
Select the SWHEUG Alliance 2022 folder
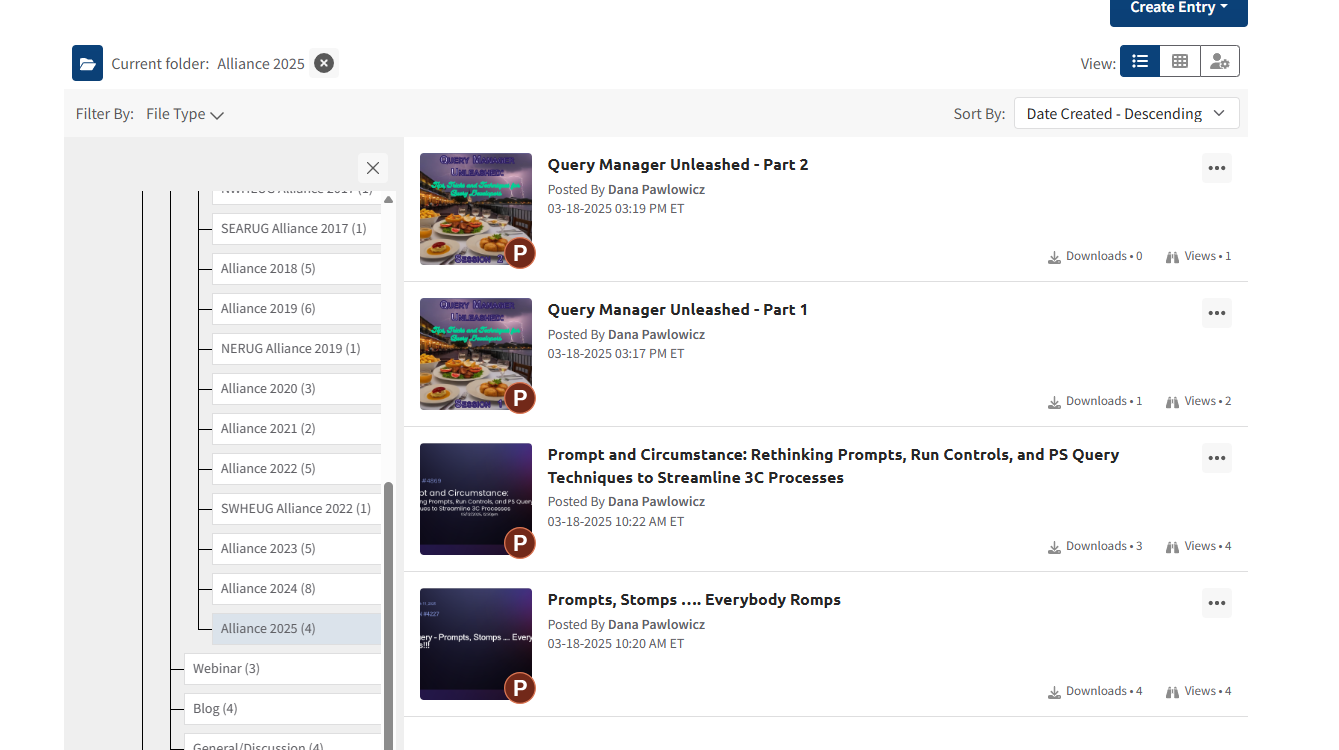(x=296, y=508)
